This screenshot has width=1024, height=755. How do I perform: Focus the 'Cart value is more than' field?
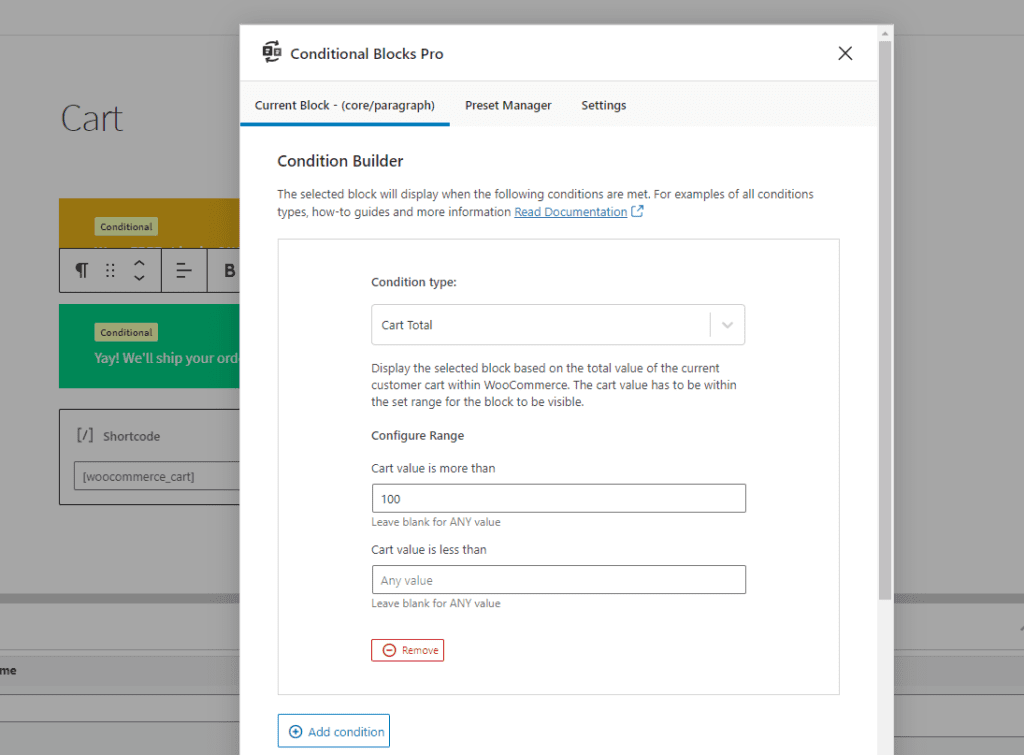point(558,498)
